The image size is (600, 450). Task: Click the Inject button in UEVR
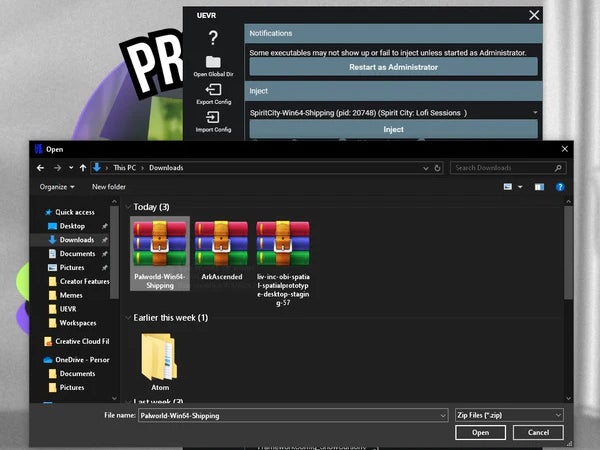pos(393,129)
